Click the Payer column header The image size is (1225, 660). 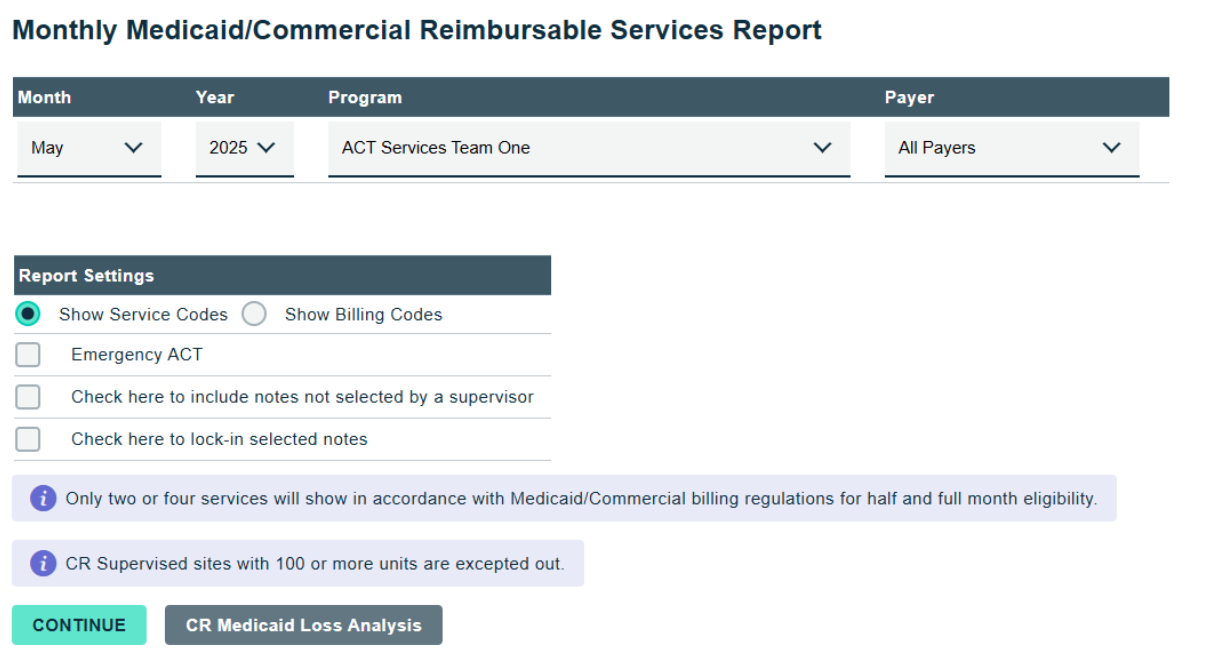[909, 97]
